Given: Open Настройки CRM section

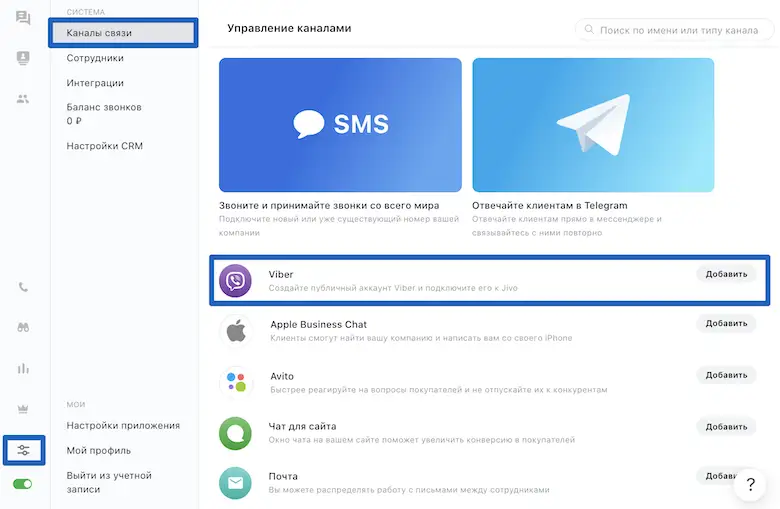Looking at the screenshot, I should pos(104,146).
